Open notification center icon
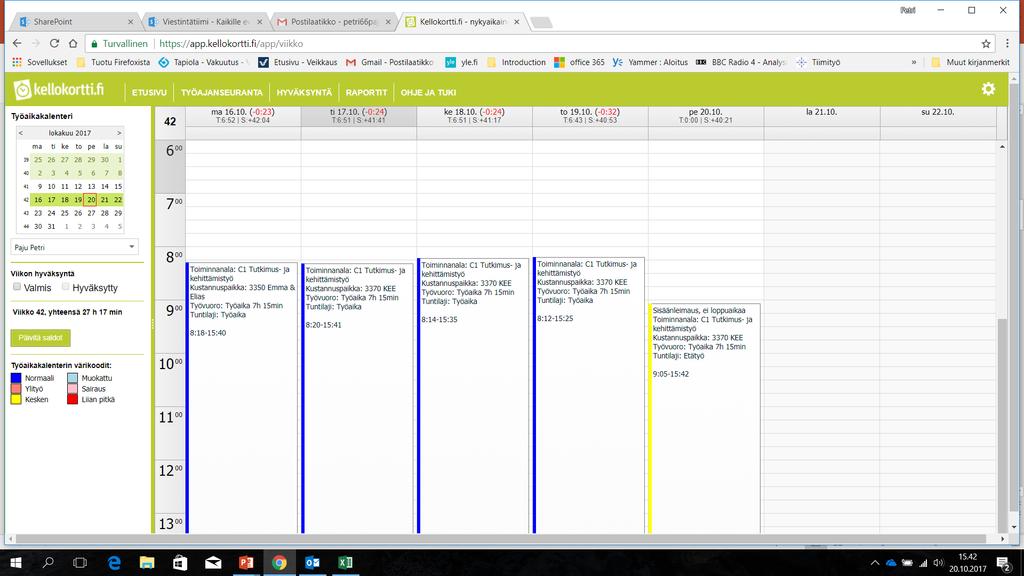Screen dimensions: 1024x576 coord(1003,562)
